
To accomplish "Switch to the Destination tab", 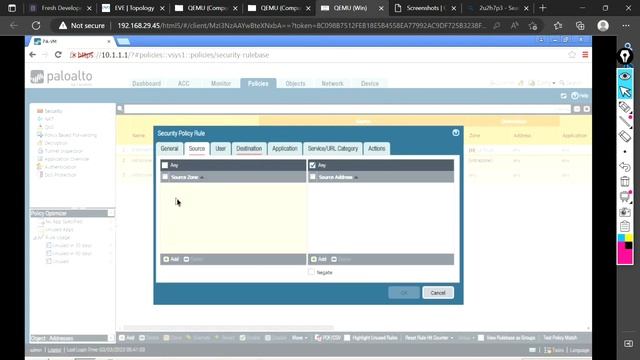I will pos(249,149).
